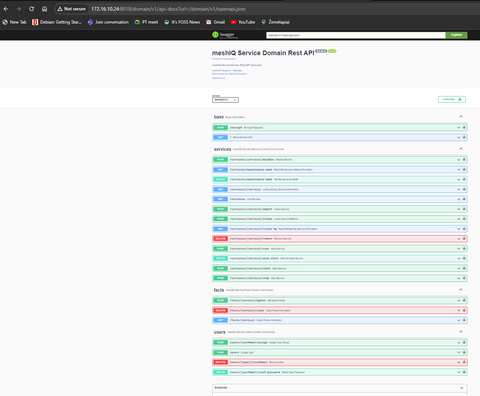480x396 pixels.
Task: Open the Servers dropdown
Action: (x=225, y=100)
